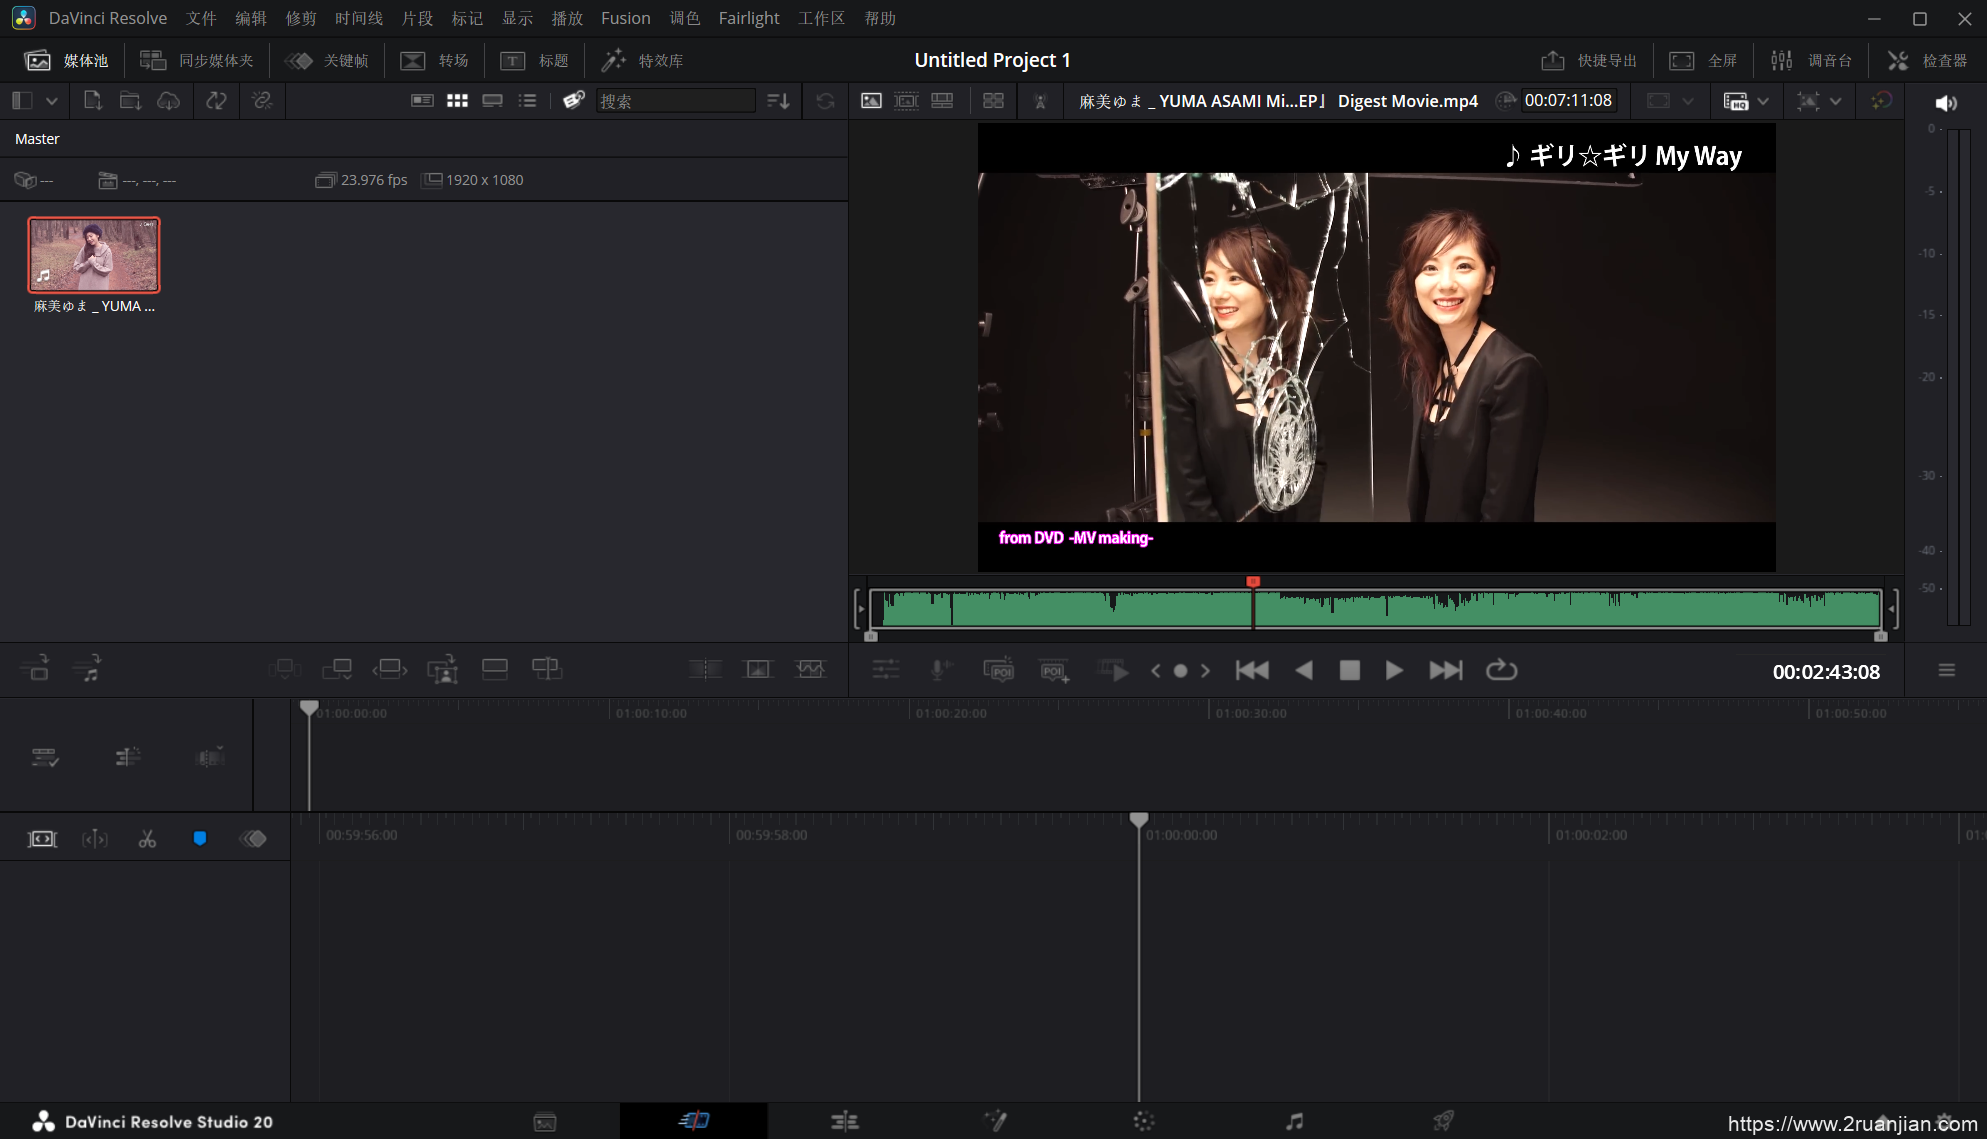Click the place on top icon
1987x1139 pixels.
(495, 669)
